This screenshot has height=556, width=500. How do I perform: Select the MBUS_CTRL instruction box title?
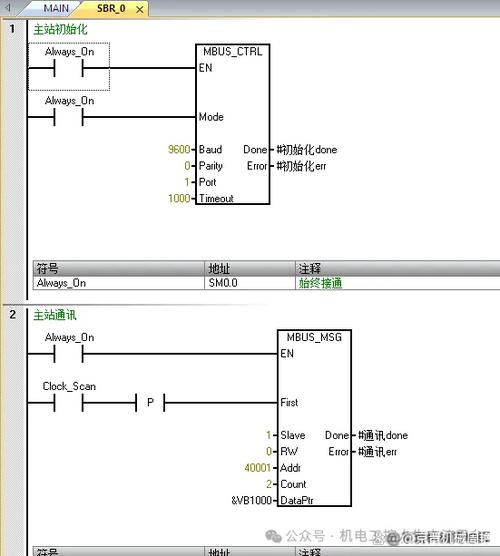point(233,52)
